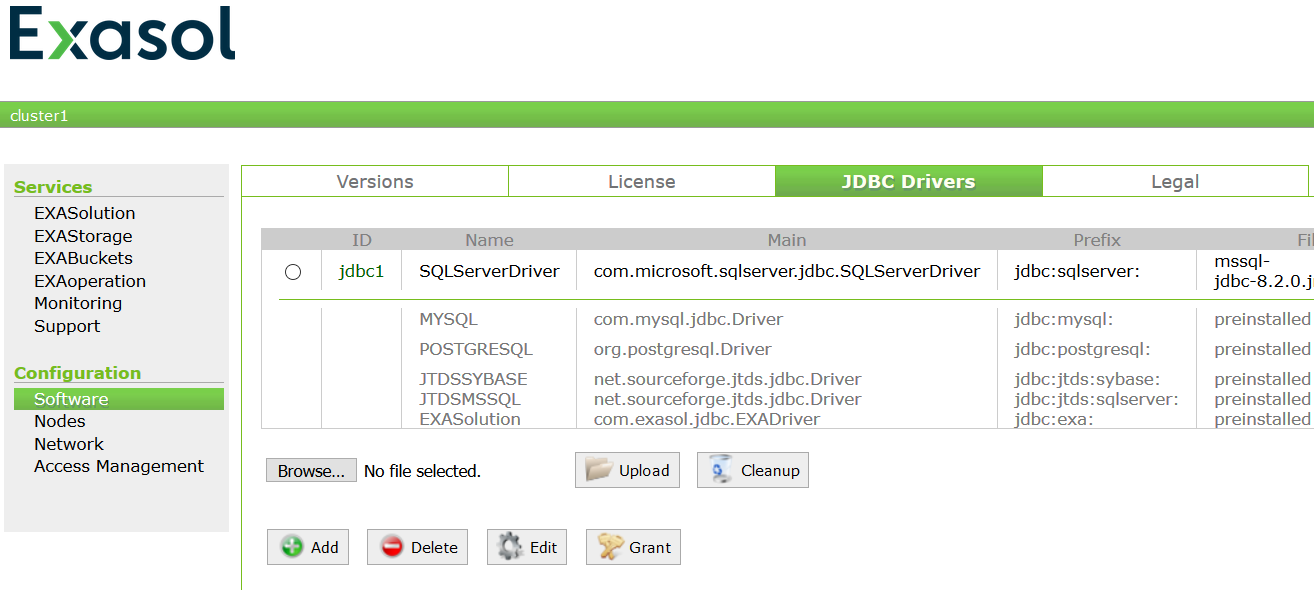
Task: Click the jdbc:mysql: prefix
Action: coord(1064,320)
